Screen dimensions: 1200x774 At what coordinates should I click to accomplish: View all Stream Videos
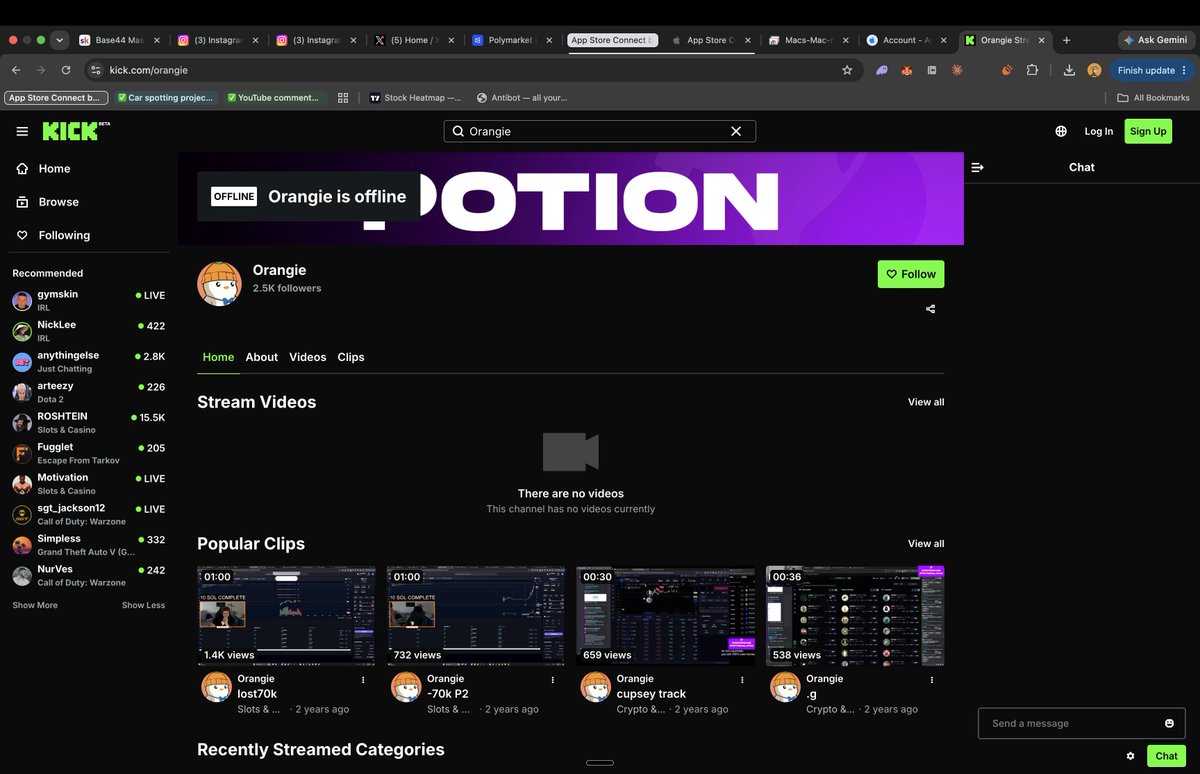tap(926, 402)
